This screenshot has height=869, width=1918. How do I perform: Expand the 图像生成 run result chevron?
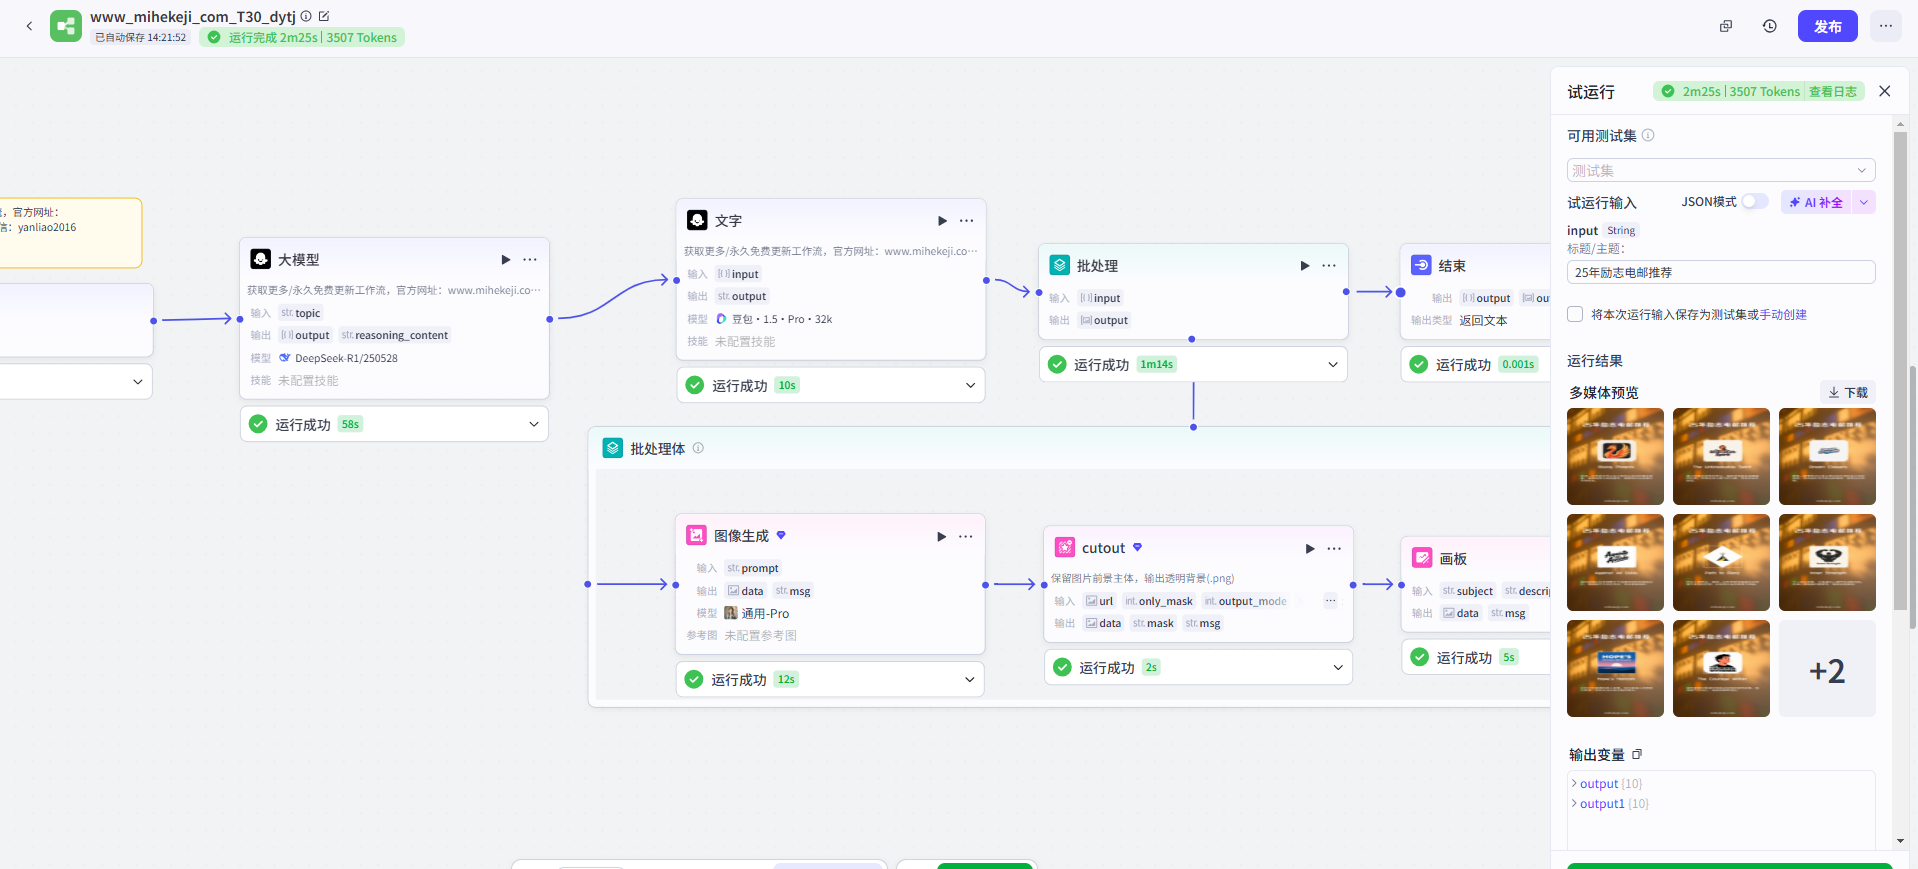click(x=969, y=680)
